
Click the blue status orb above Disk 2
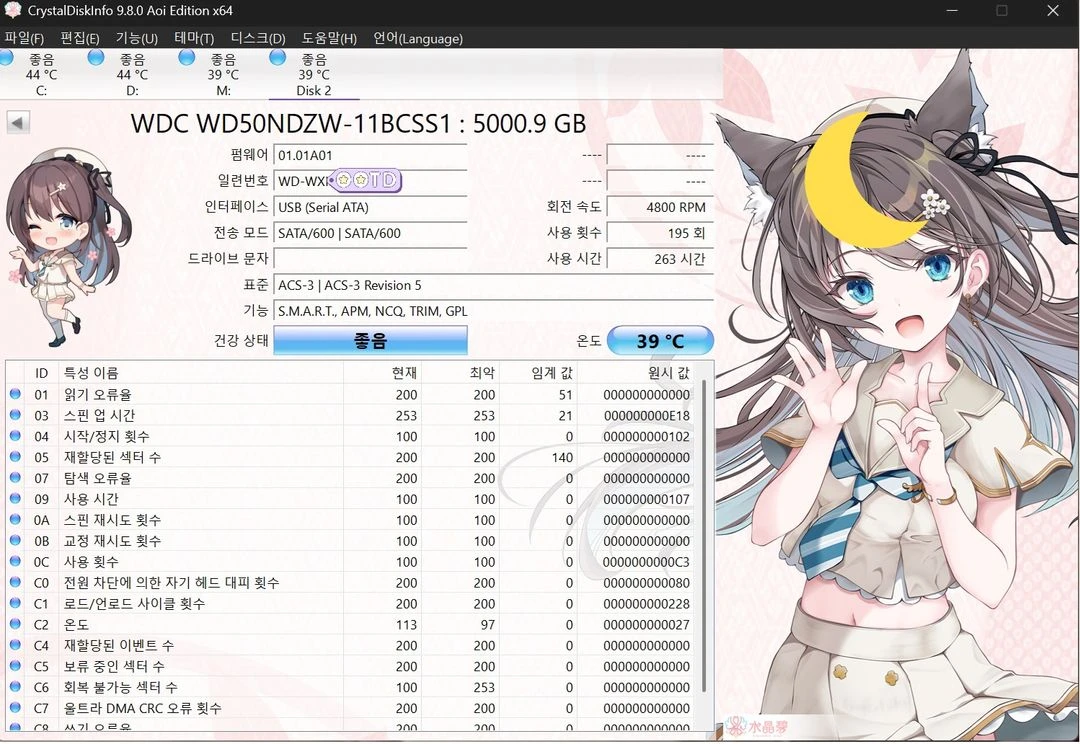click(278, 57)
